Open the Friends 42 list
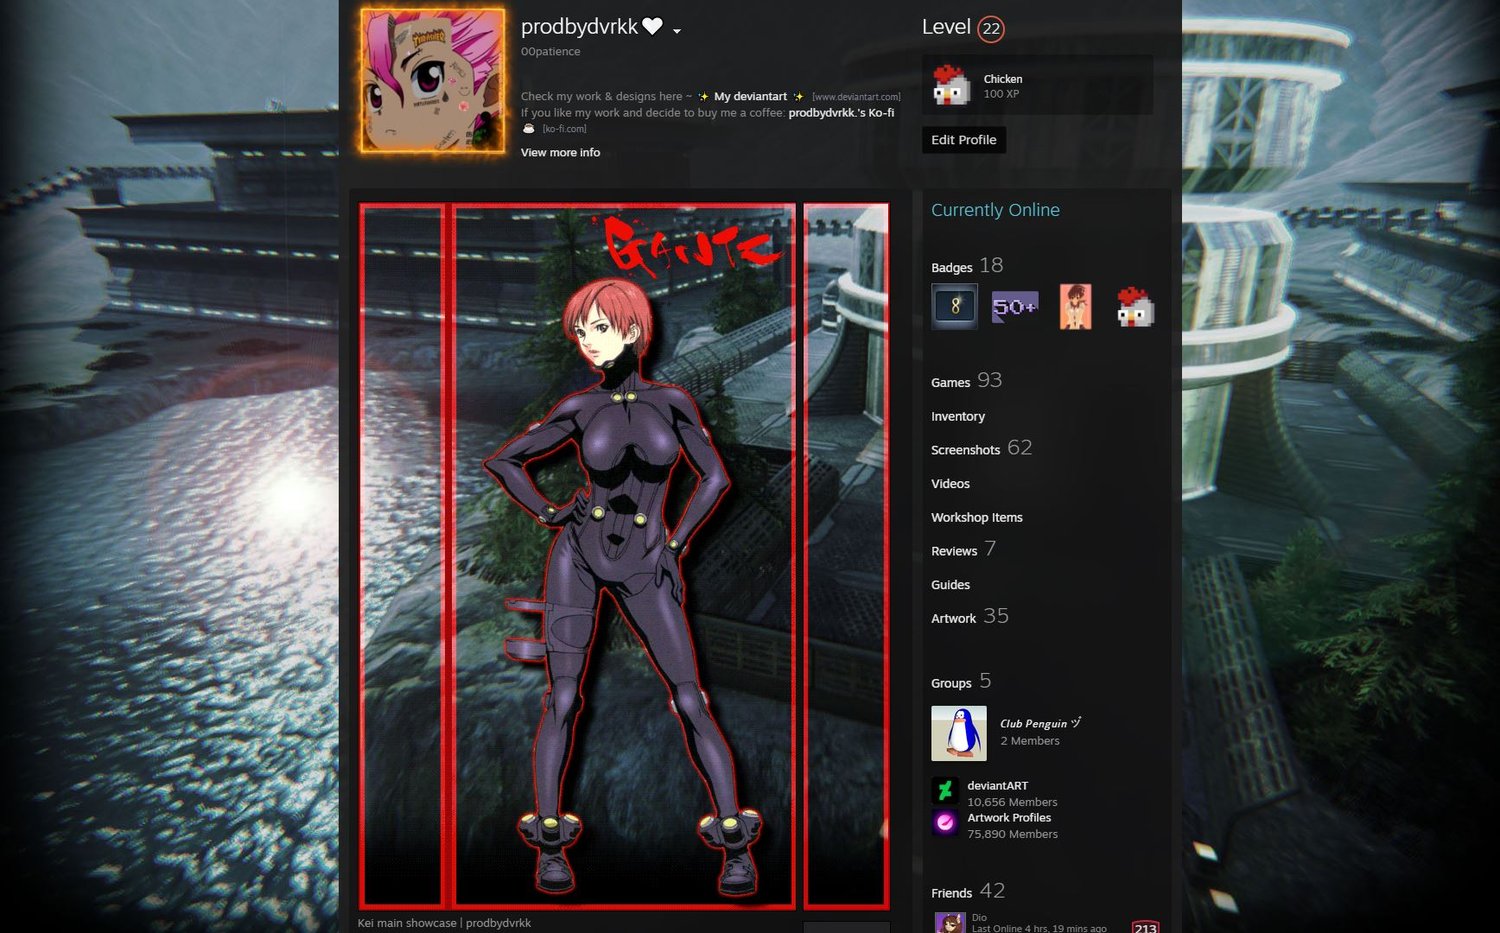The width and height of the screenshot is (1500, 933). 968,891
